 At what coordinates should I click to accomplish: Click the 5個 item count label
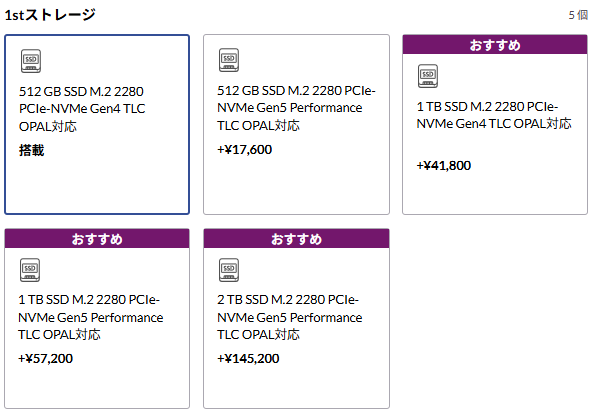point(578,15)
